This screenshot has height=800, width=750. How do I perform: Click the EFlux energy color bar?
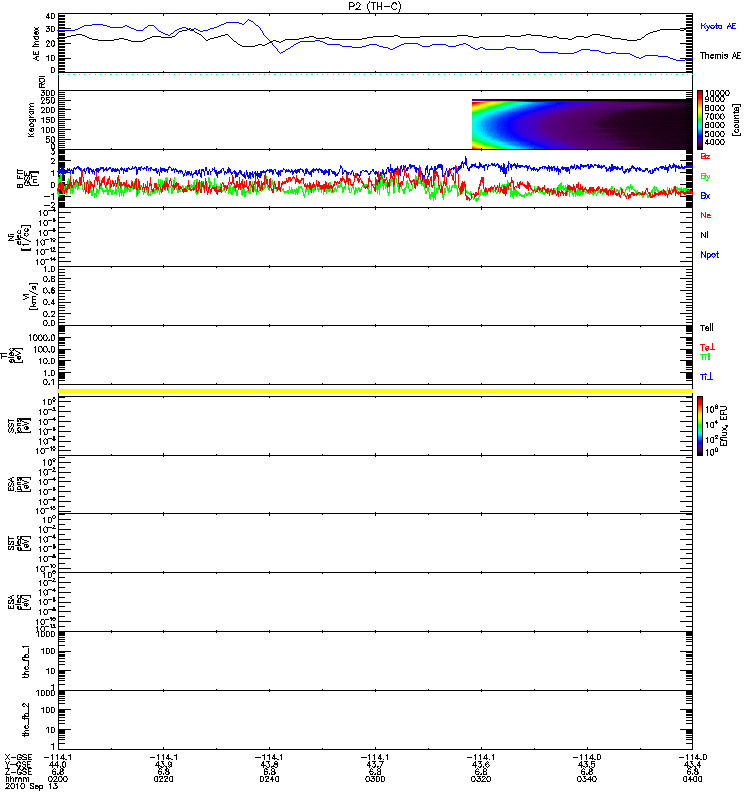click(x=700, y=426)
